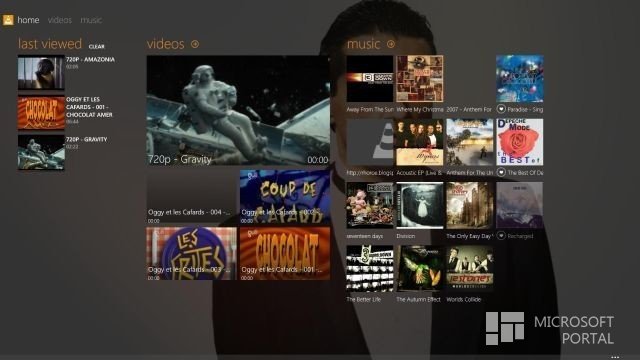Image resolution: width=640 pixels, height=360 pixels.
Task: Click the Paradise - Sing label text
Action: (x=525, y=109)
